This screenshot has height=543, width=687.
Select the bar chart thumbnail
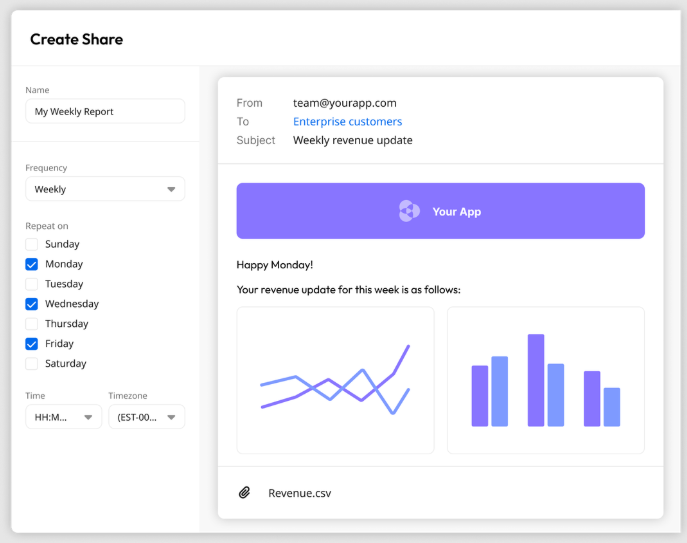(x=545, y=380)
